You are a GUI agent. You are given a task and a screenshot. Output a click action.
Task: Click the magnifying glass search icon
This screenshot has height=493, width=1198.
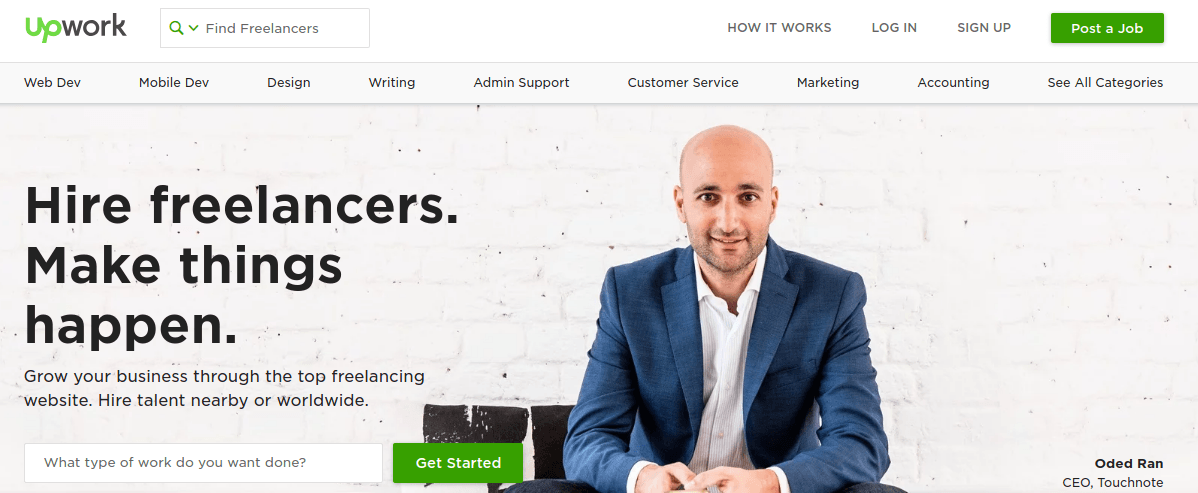pos(176,28)
